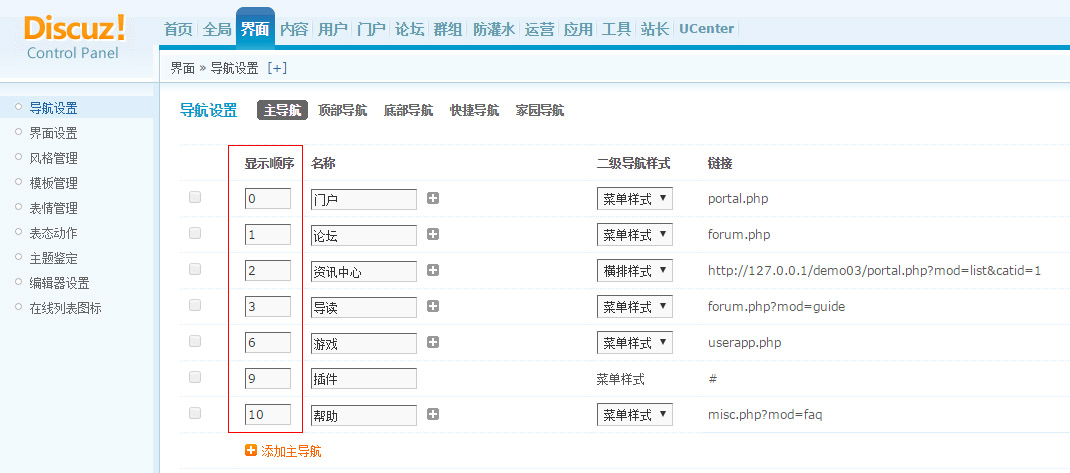Open the style dropdown for userapp.php row
The image size is (1070, 473).
635,343
